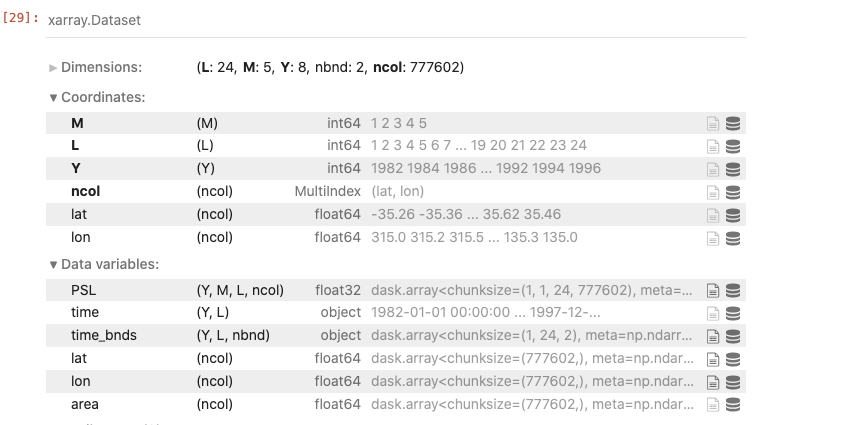Click the xarray.Dataset header text

coord(94,20)
